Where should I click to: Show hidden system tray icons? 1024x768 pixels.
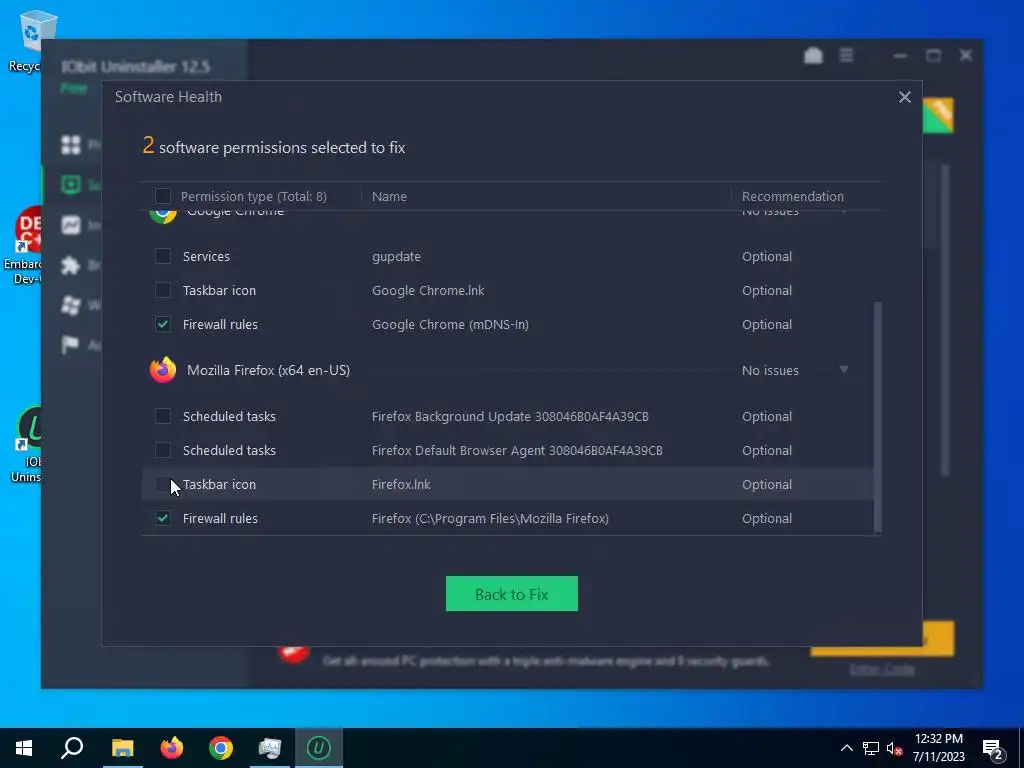point(846,748)
